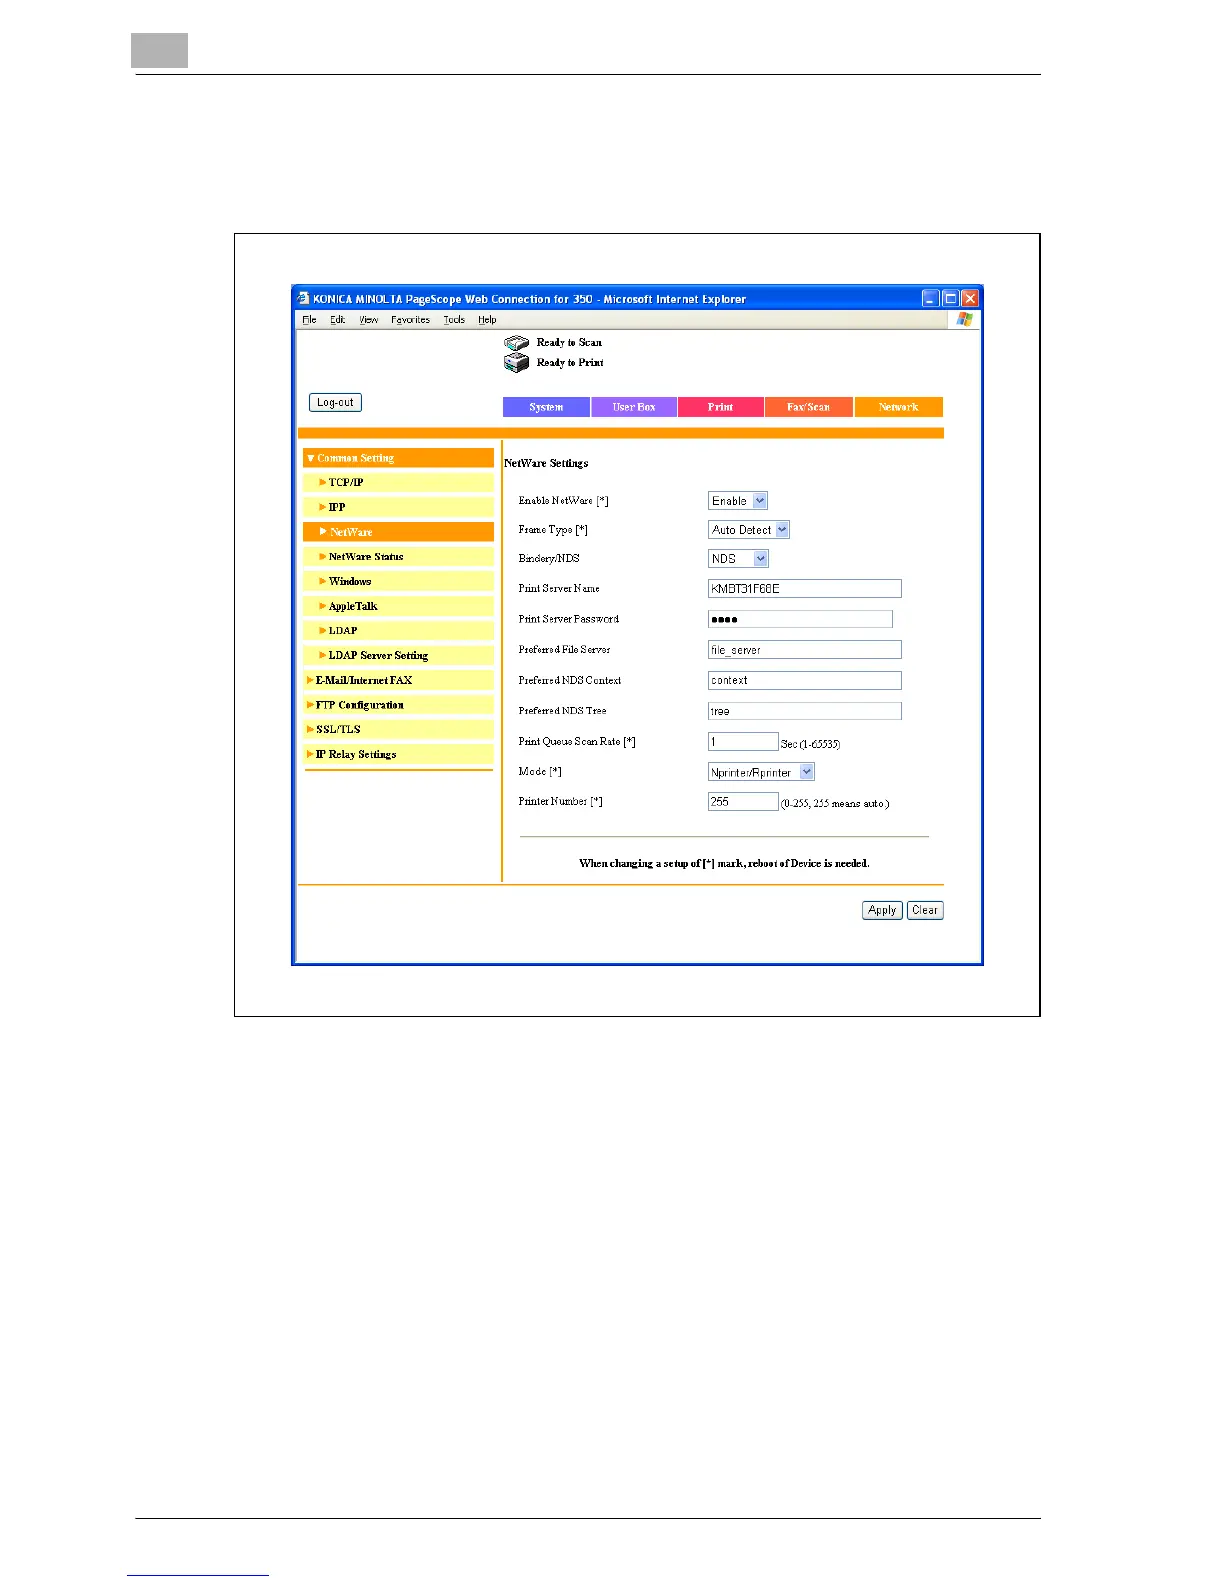Click the Windows flag logo in menu bar
Screen dimensions: 1224x1584
(x=964, y=319)
